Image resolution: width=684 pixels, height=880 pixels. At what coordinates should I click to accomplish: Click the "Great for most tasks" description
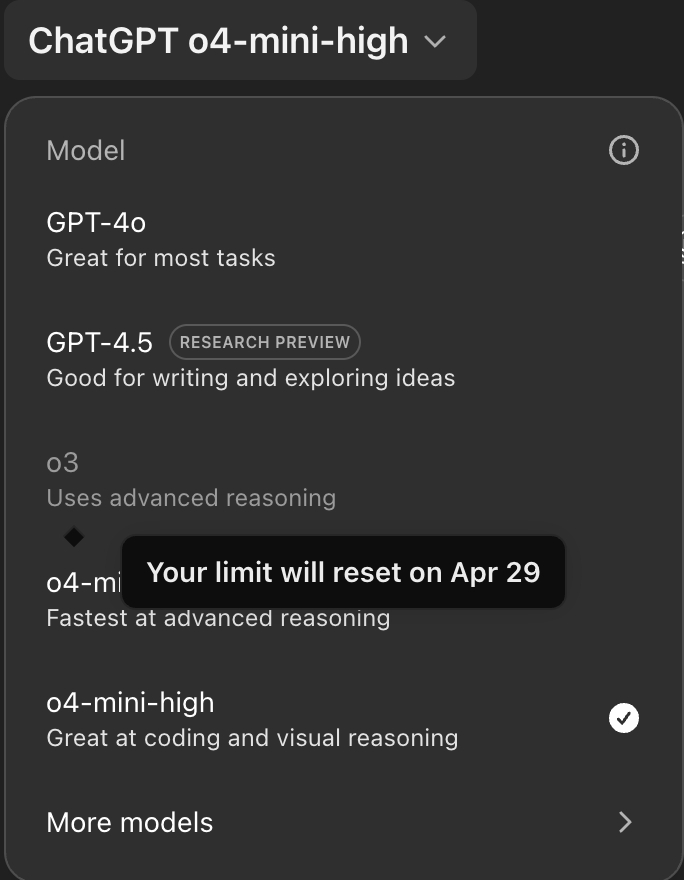coord(161,258)
